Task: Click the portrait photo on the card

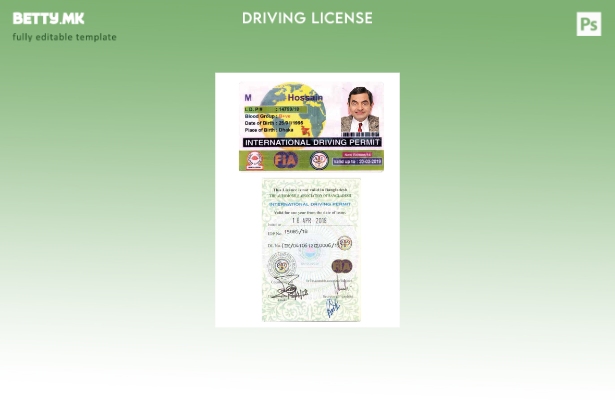Action: [361, 109]
